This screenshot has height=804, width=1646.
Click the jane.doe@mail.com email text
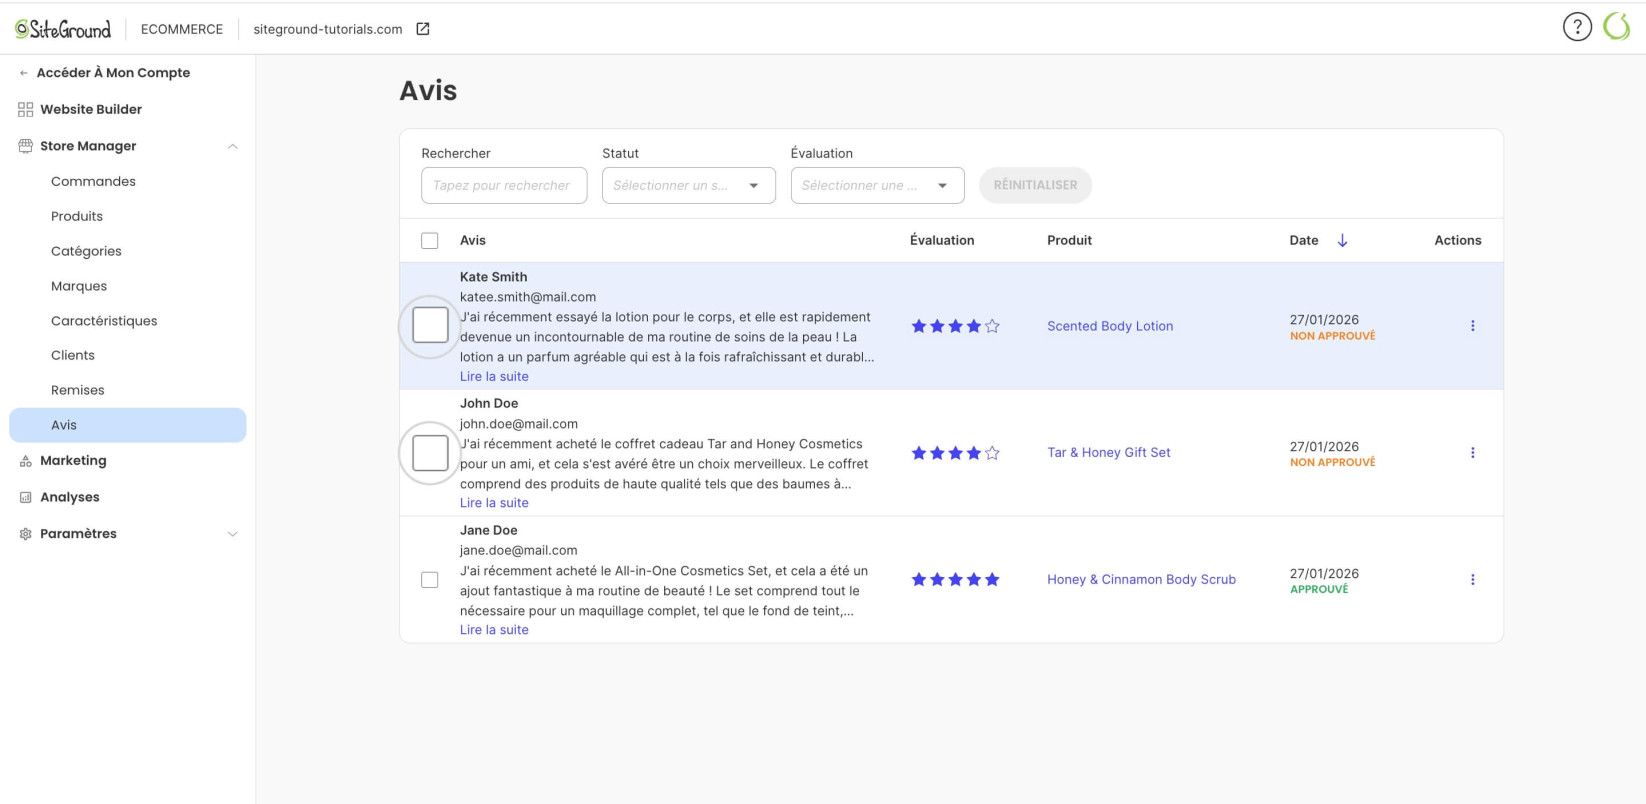coord(519,551)
